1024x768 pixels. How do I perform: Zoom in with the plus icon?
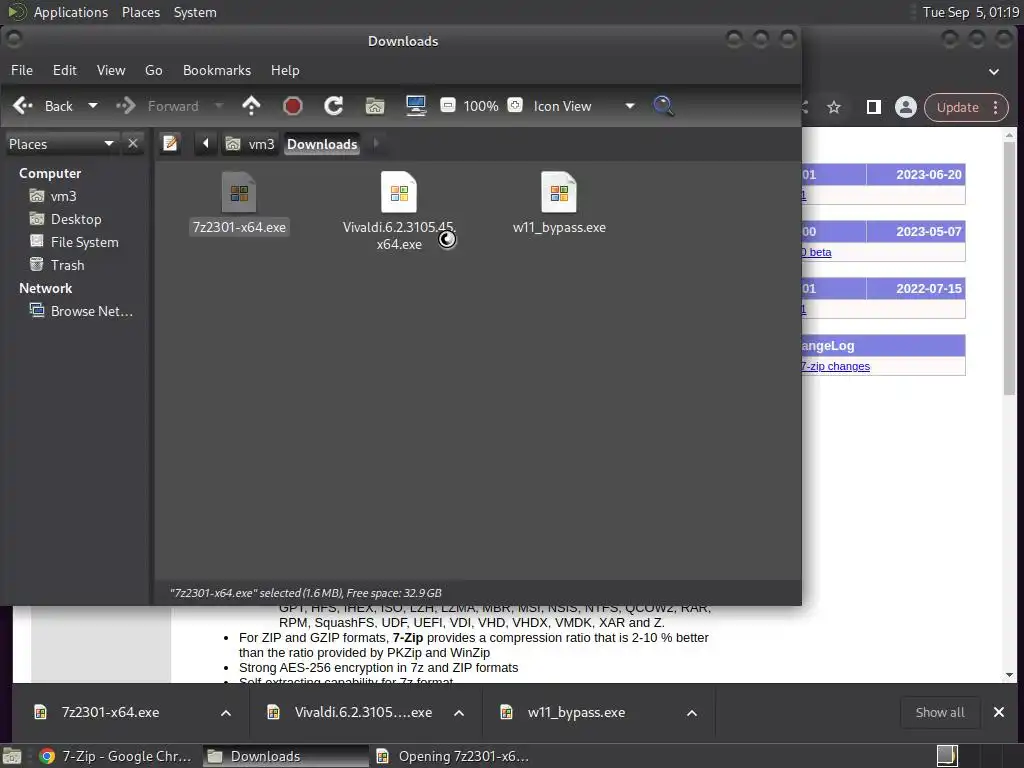tap(515, 105)
